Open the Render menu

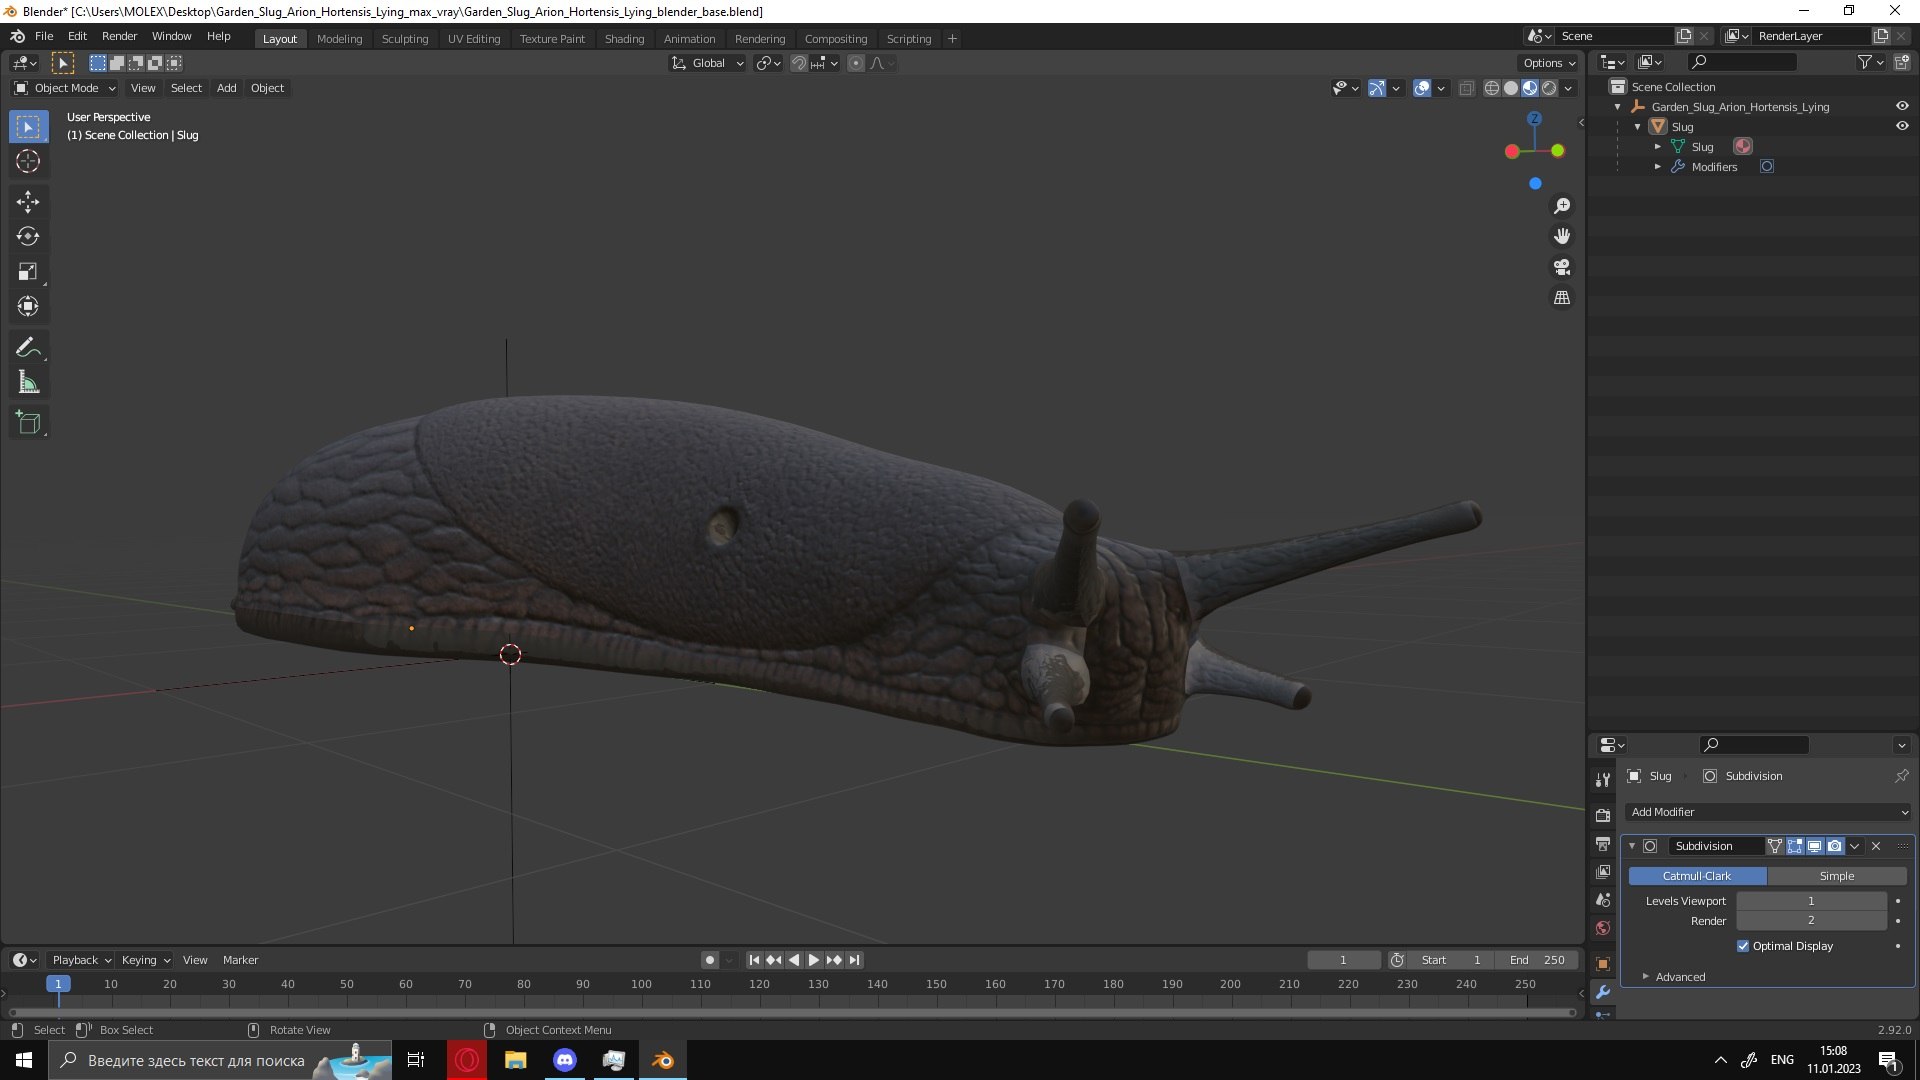119,36
